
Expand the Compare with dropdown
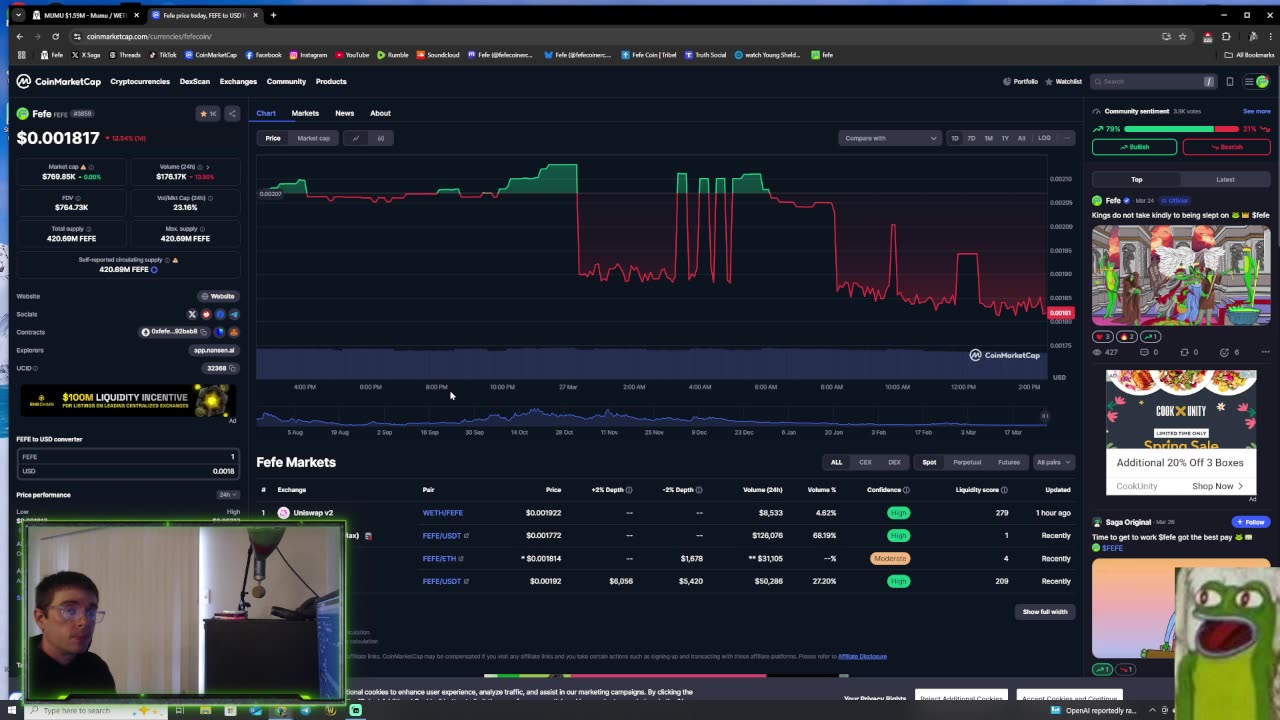coord(889,138)
